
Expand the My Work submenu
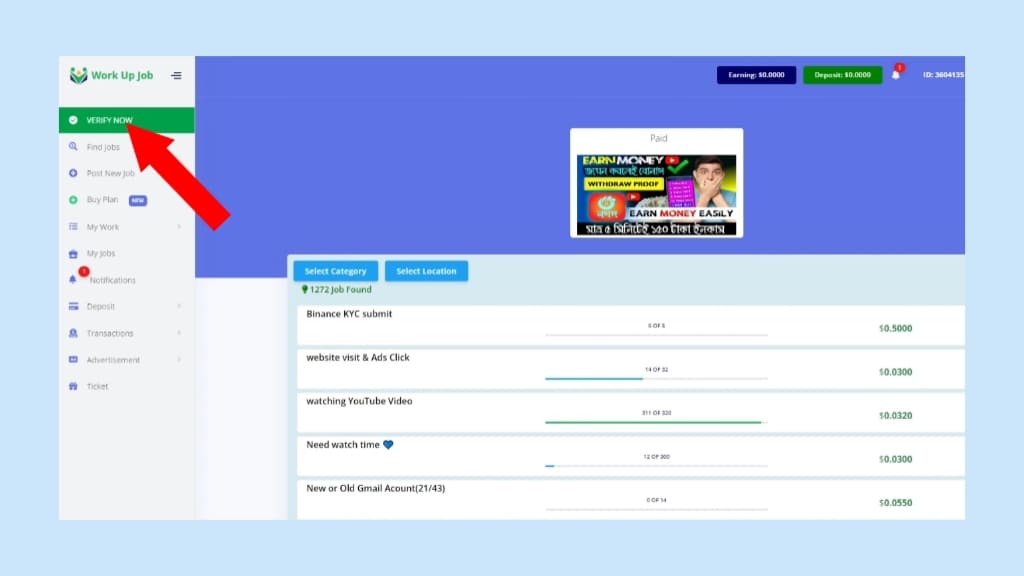(x=179, y=227)
